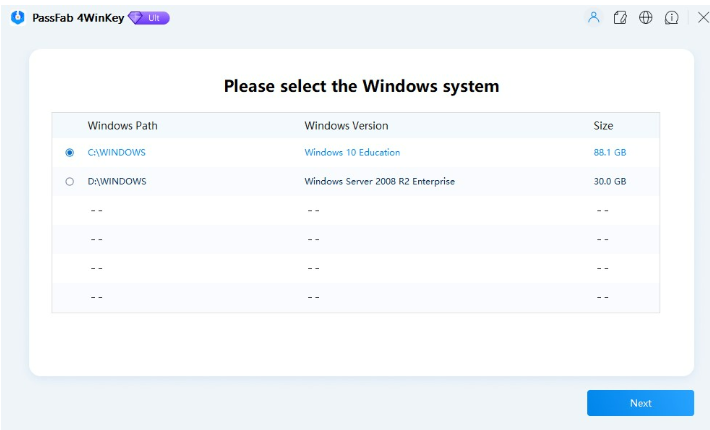This screenshot has width=710, height=430.
Task: Click the C:\WINDOWS path text
Action: coord(117,153)
